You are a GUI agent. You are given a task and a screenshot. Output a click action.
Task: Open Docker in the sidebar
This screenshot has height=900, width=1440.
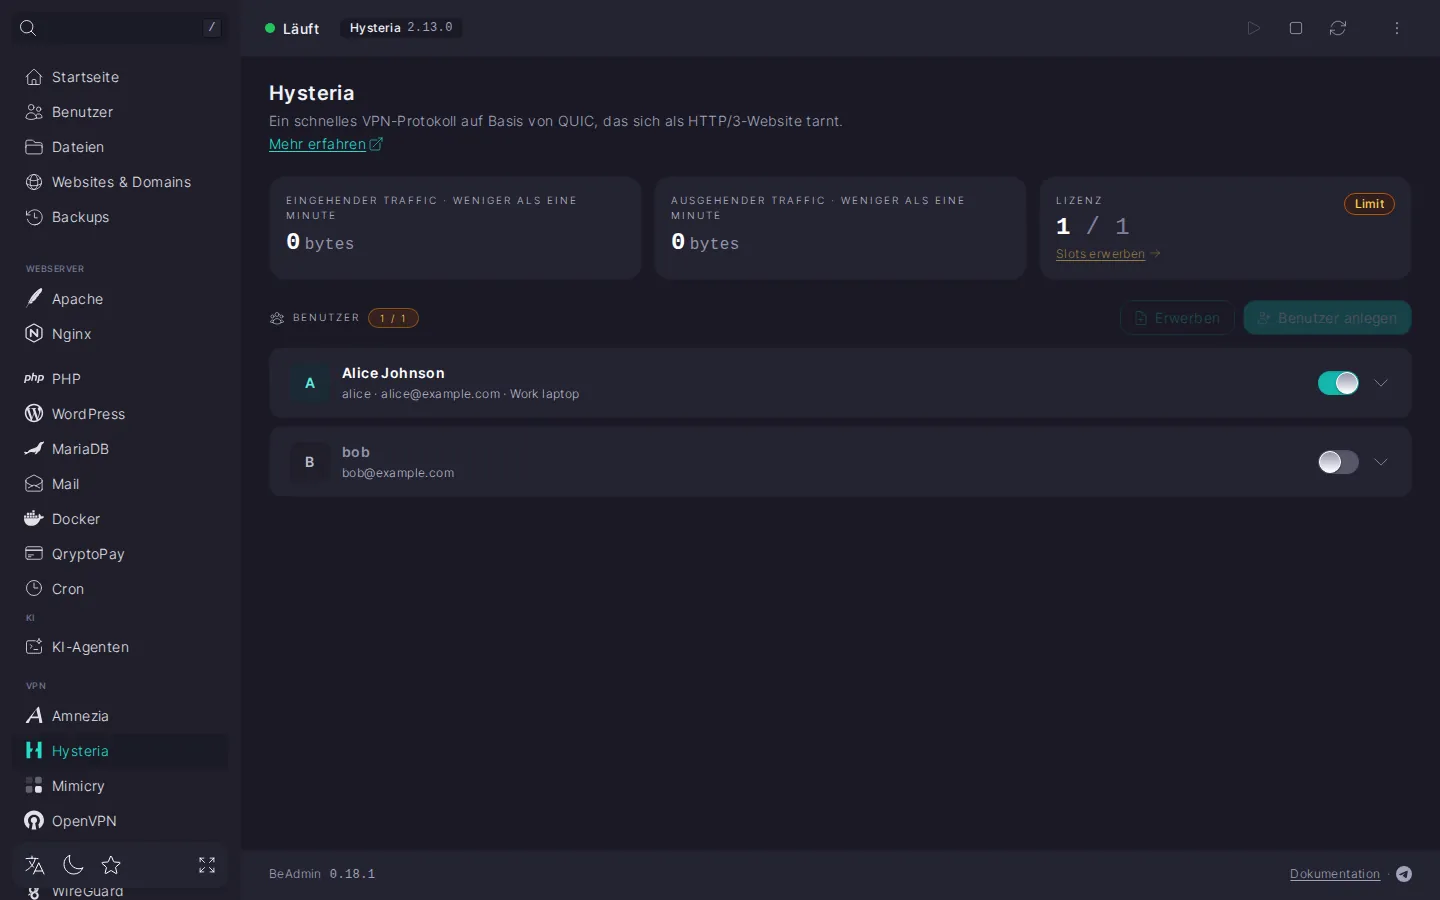[120, 519]
